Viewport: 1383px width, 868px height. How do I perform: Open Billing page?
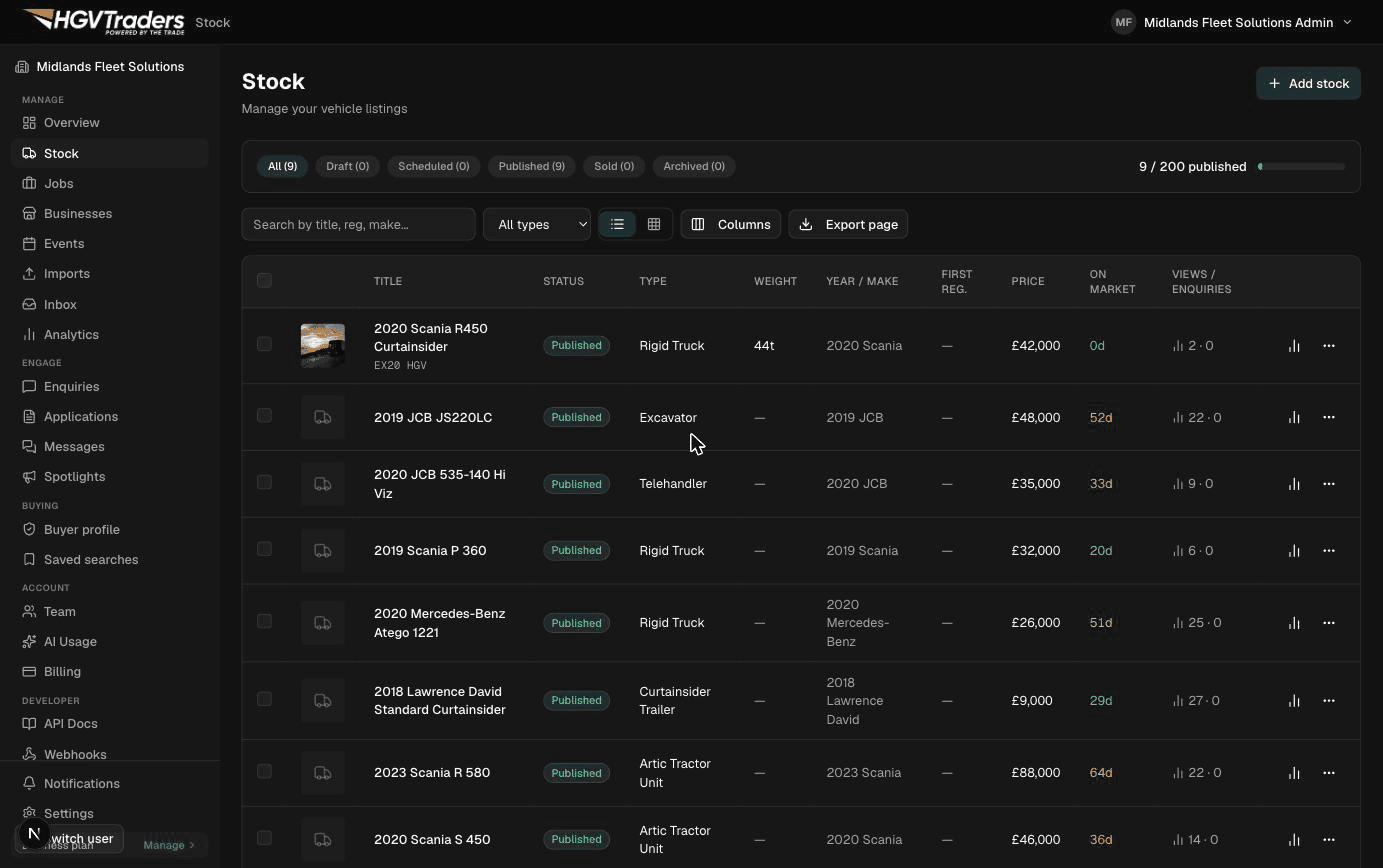110,671
